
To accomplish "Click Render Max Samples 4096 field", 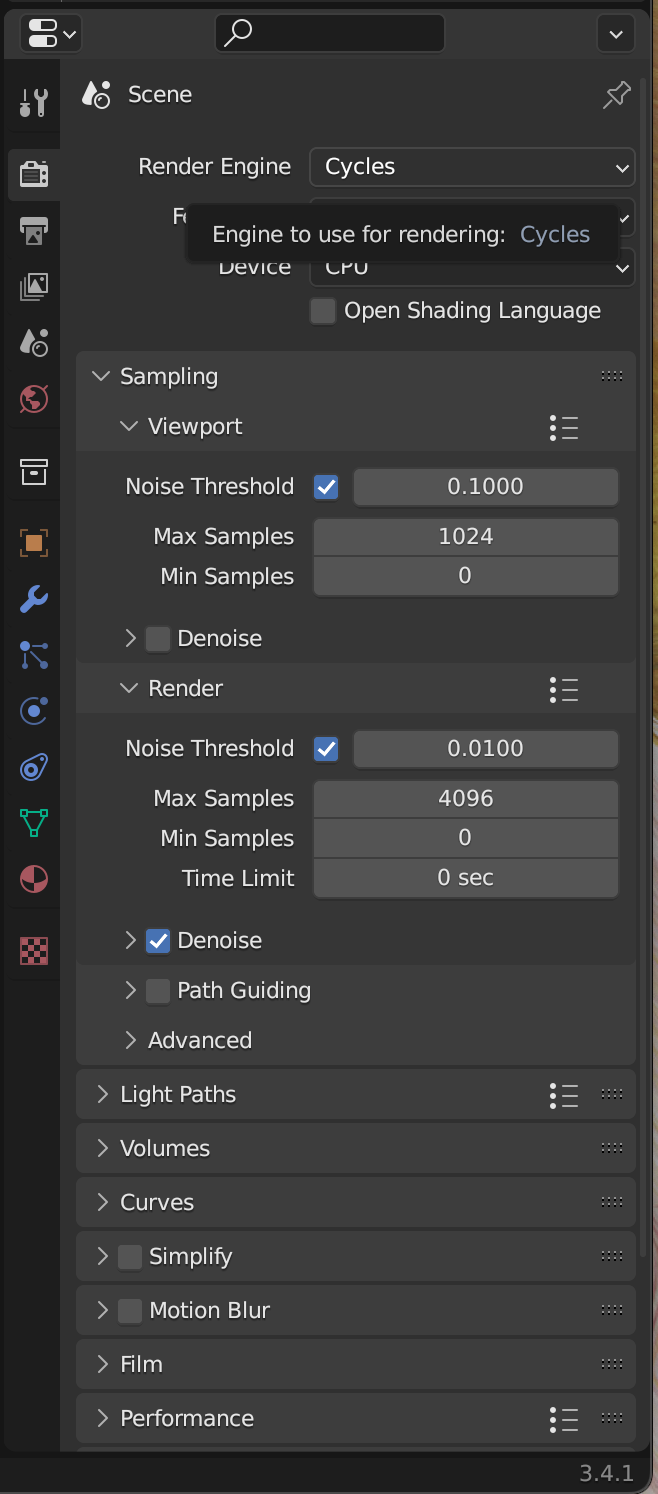I will [x=466, y=799].
